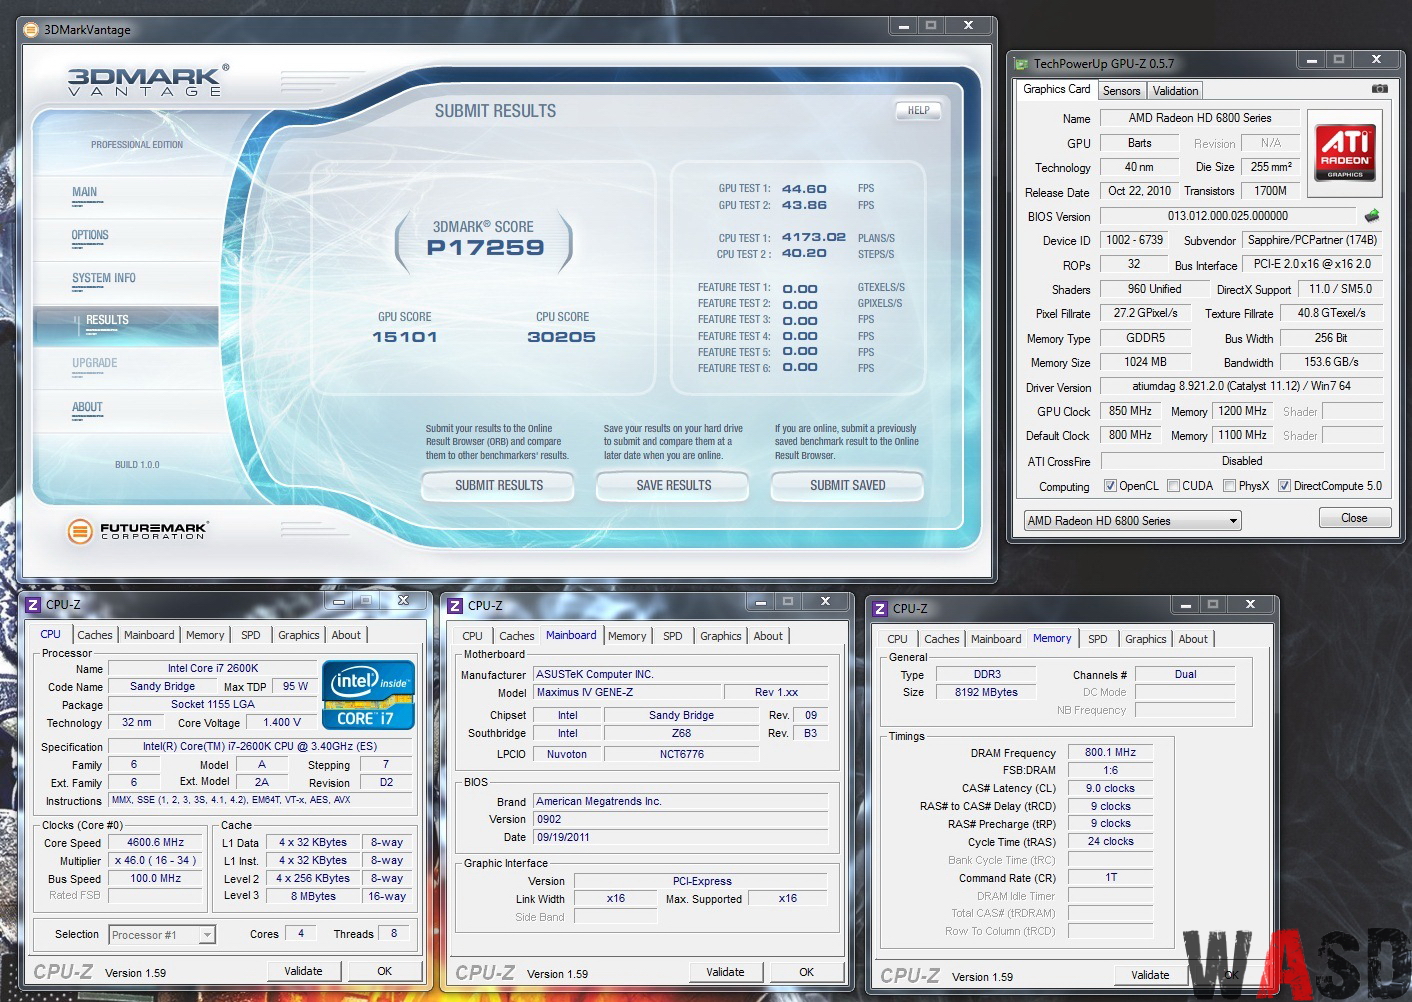Viewport: 1412px width, 1002px height.
Task: Open About tab in the CPU-Z Mainboard window
Action: coord(768,636)
